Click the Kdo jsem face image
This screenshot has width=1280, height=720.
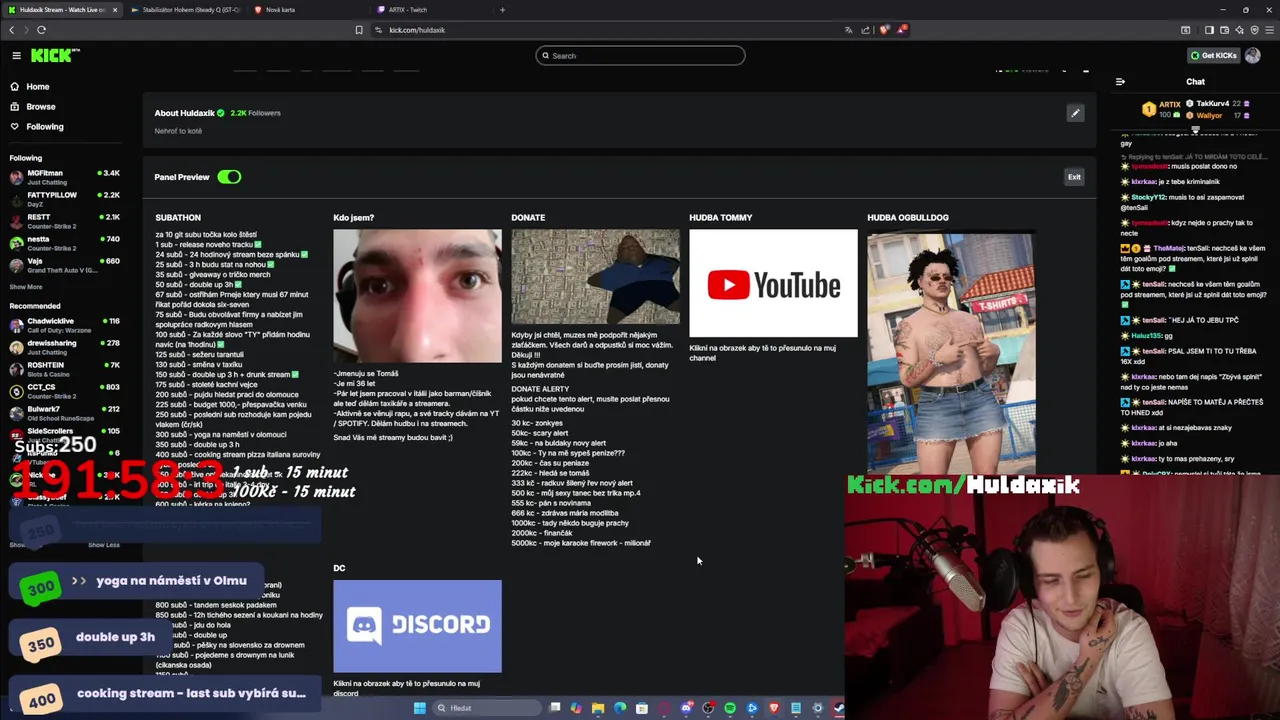tap(417, 296)
